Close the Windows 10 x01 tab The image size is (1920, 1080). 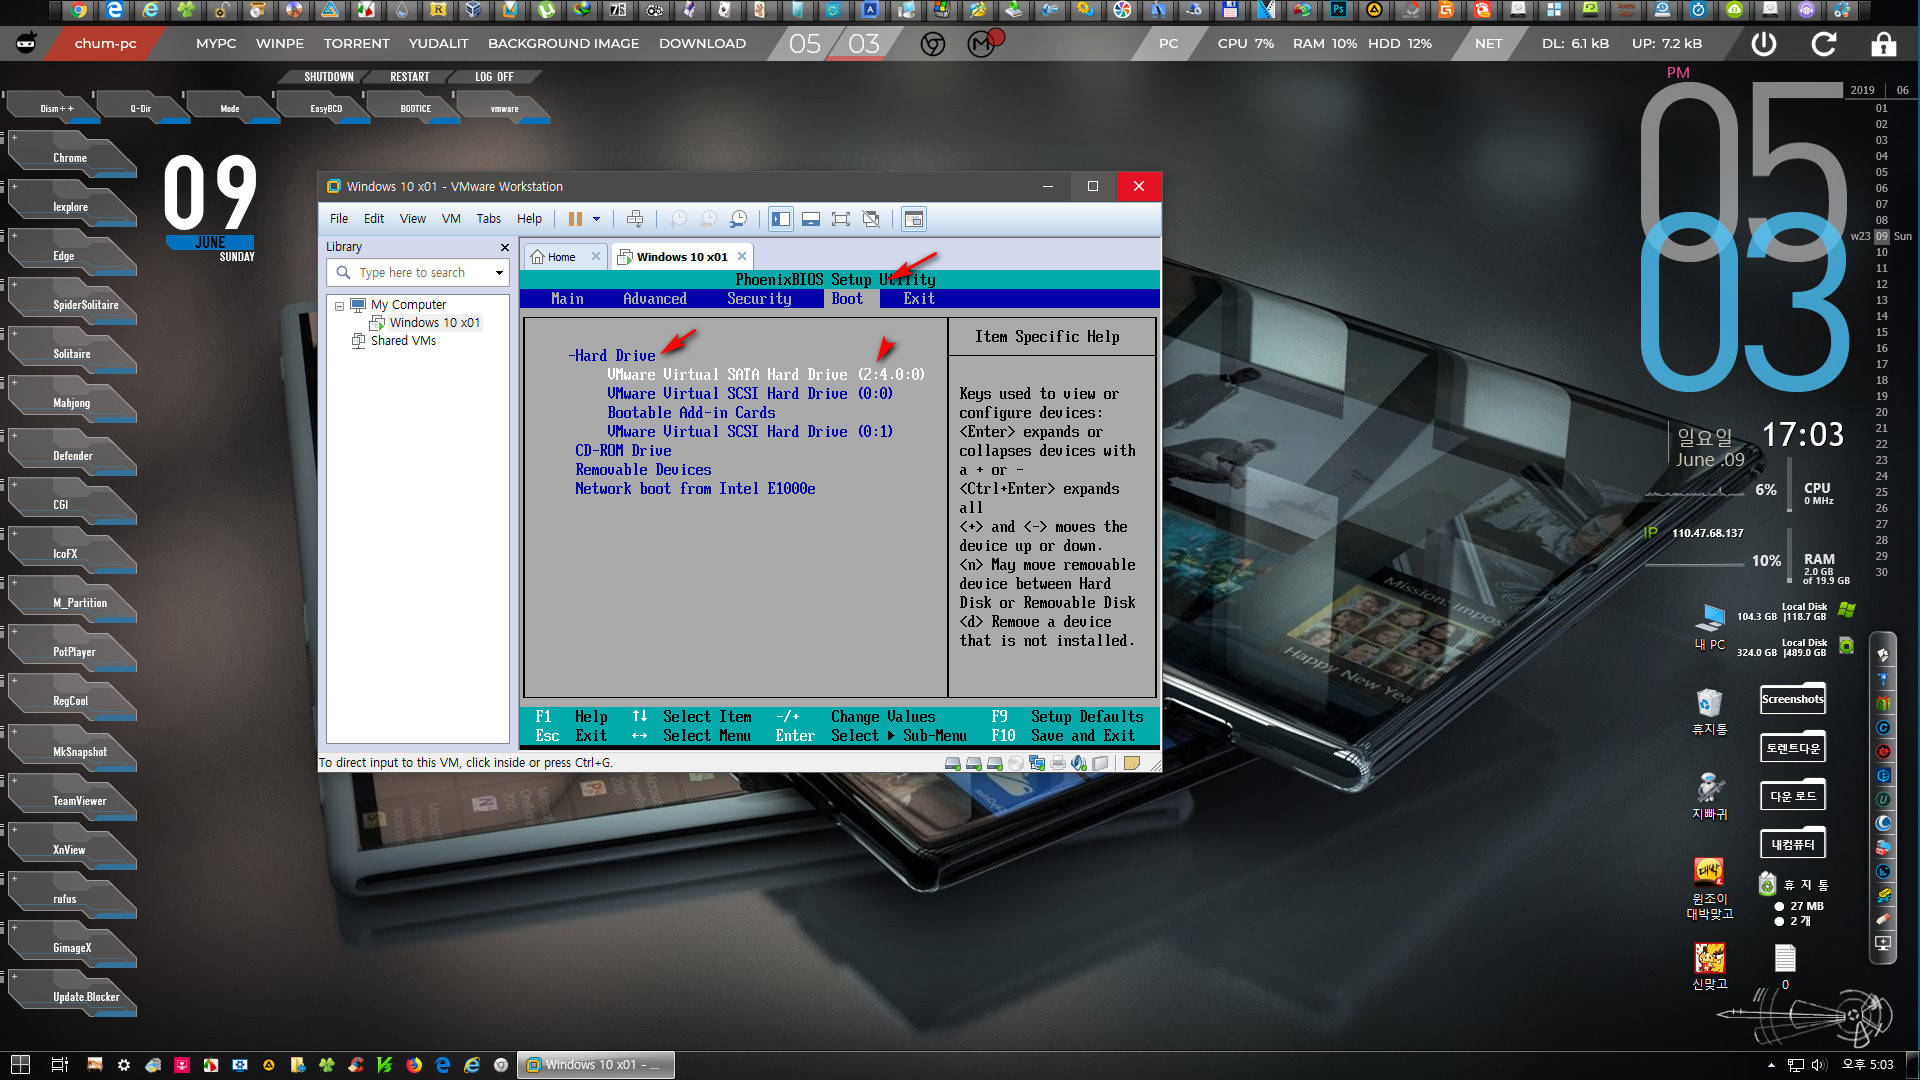tap(742, 257)
